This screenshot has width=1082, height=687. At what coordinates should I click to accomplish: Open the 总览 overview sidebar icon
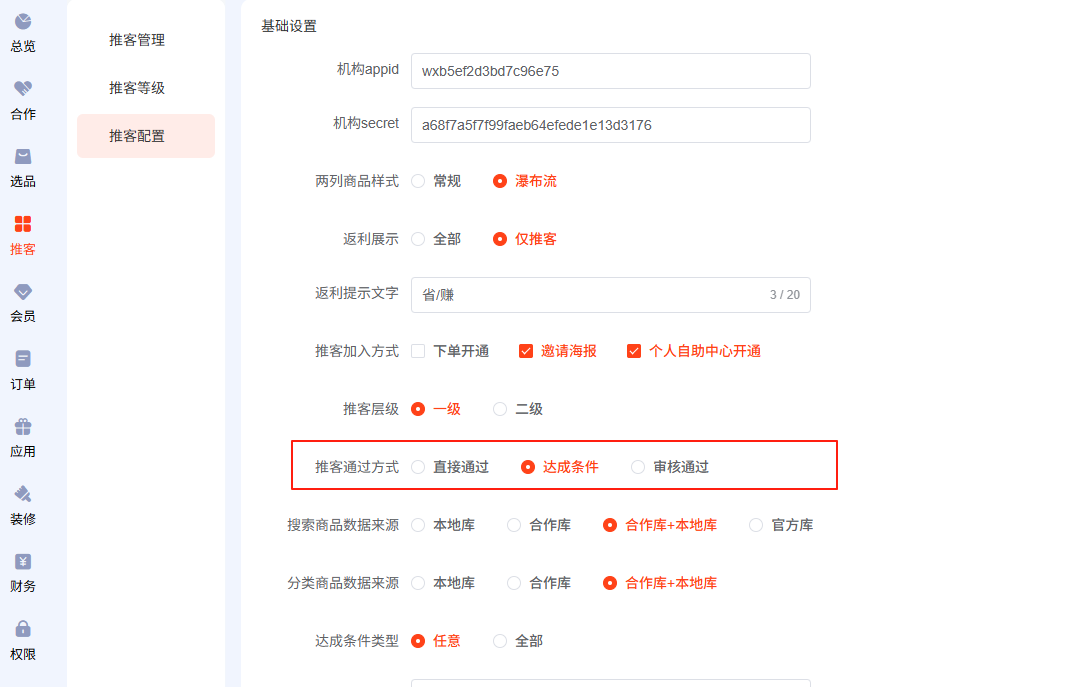23,22
